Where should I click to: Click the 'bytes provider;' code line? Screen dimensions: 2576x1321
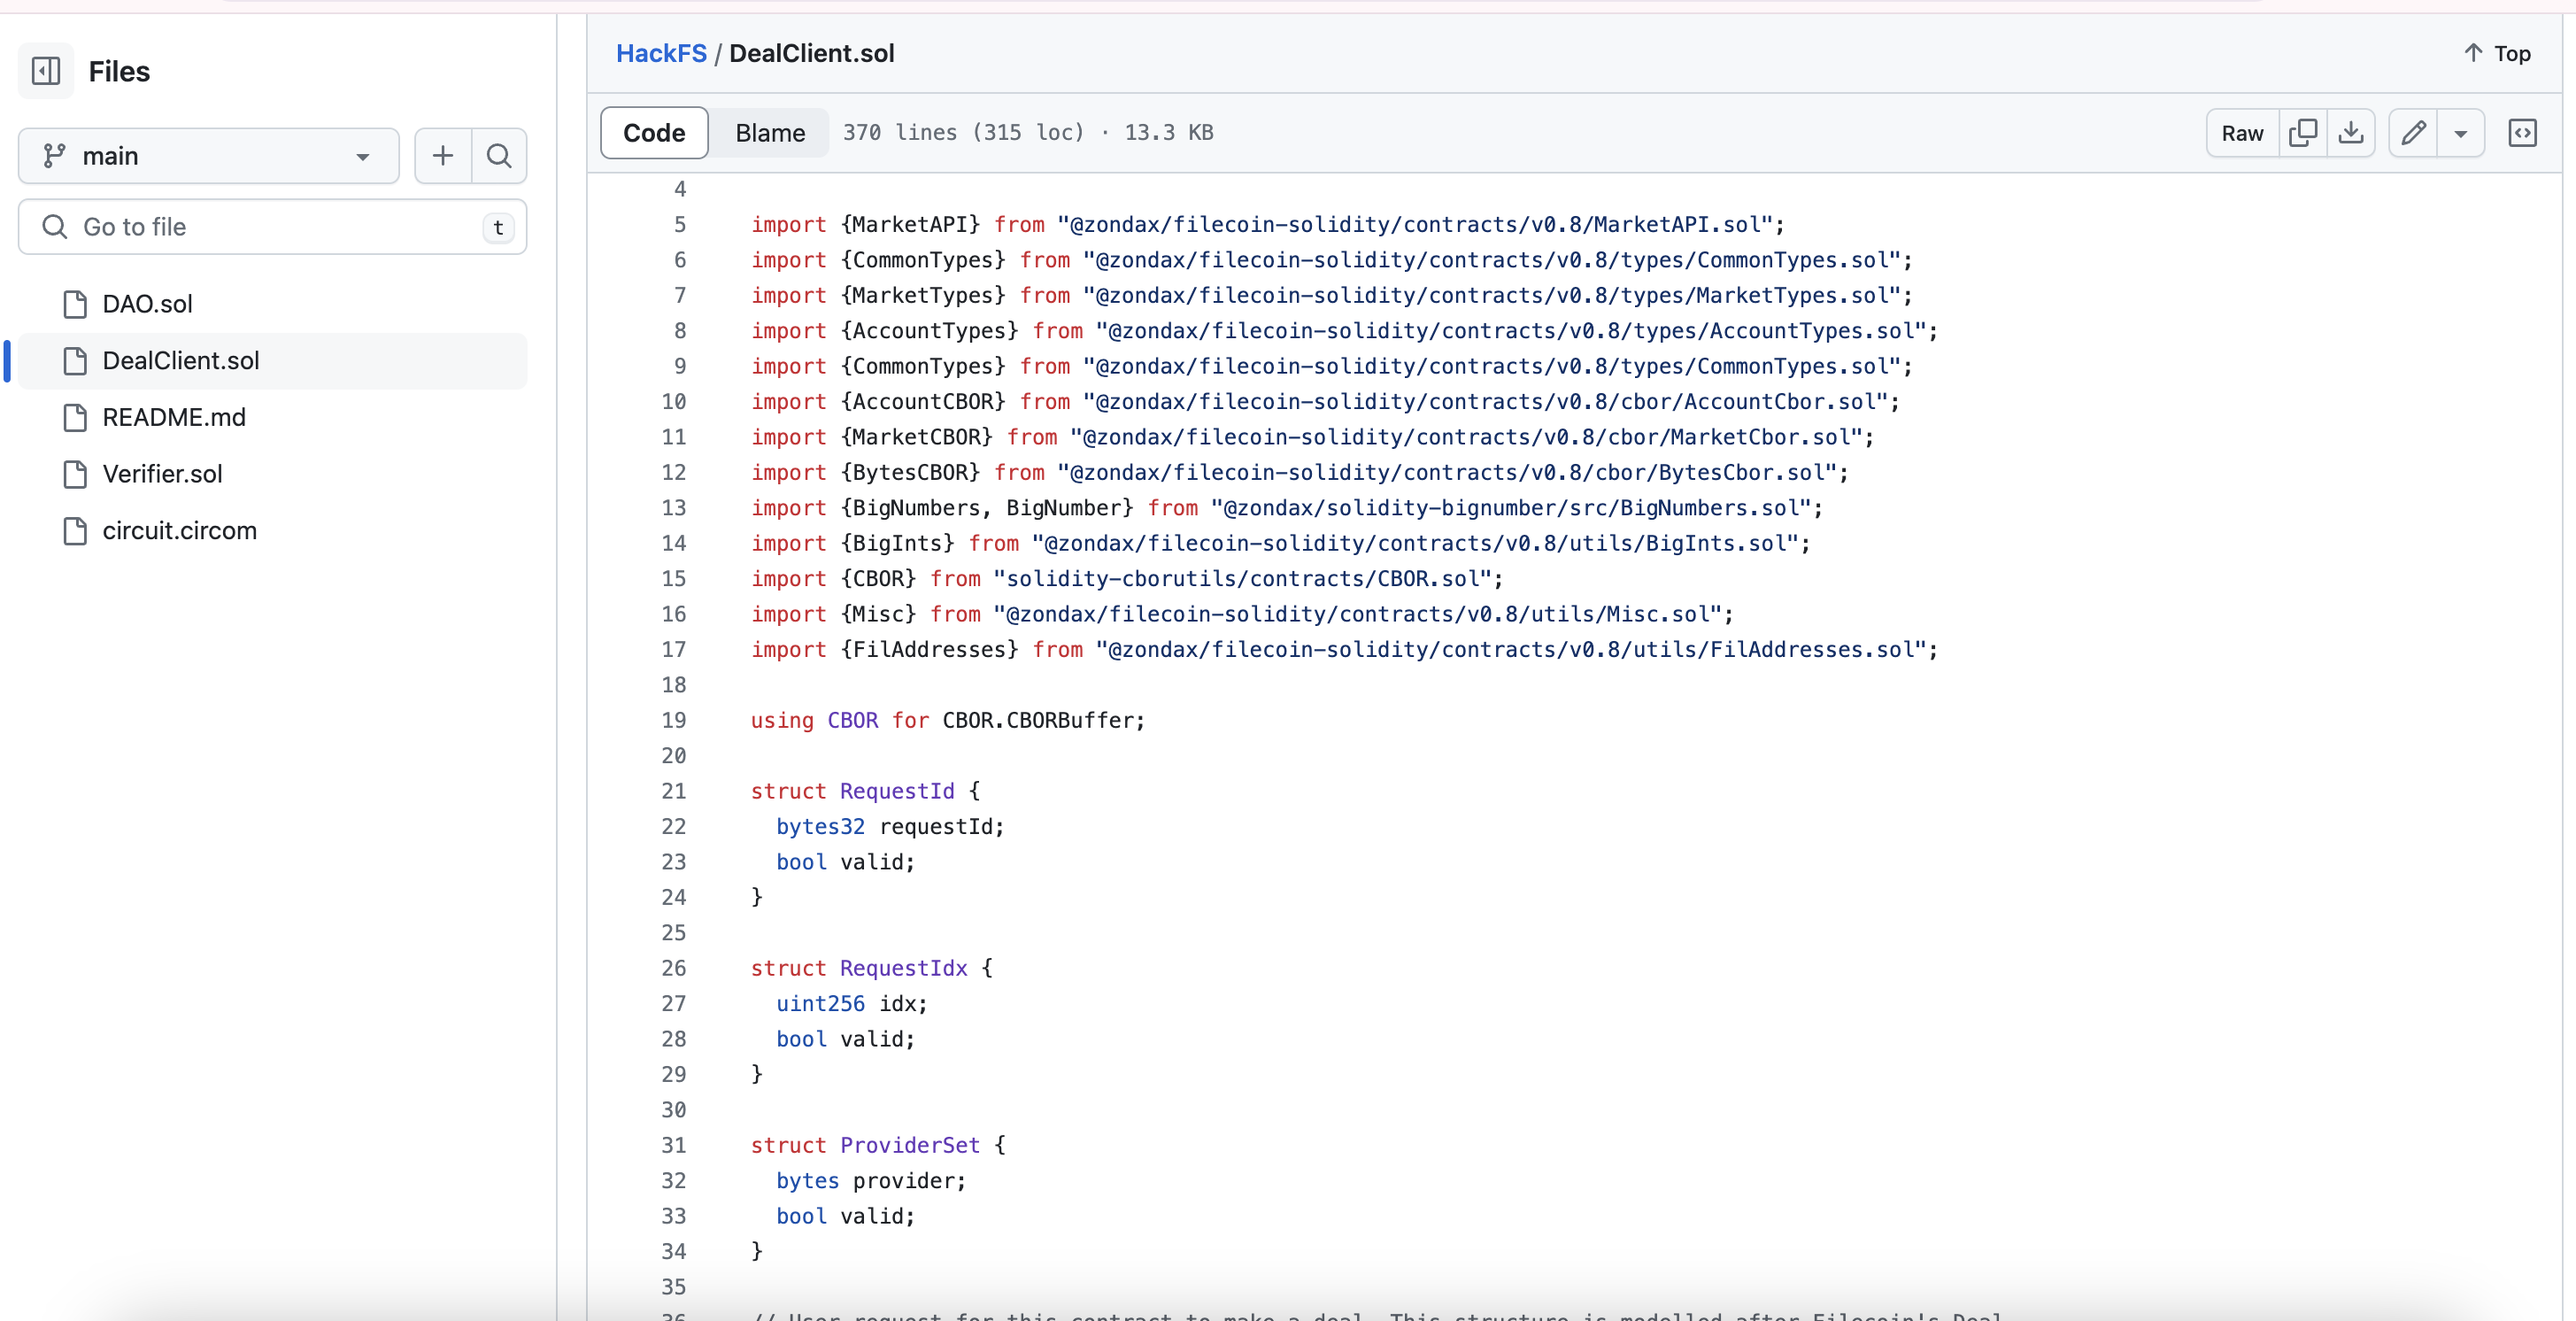[871, 1181]
